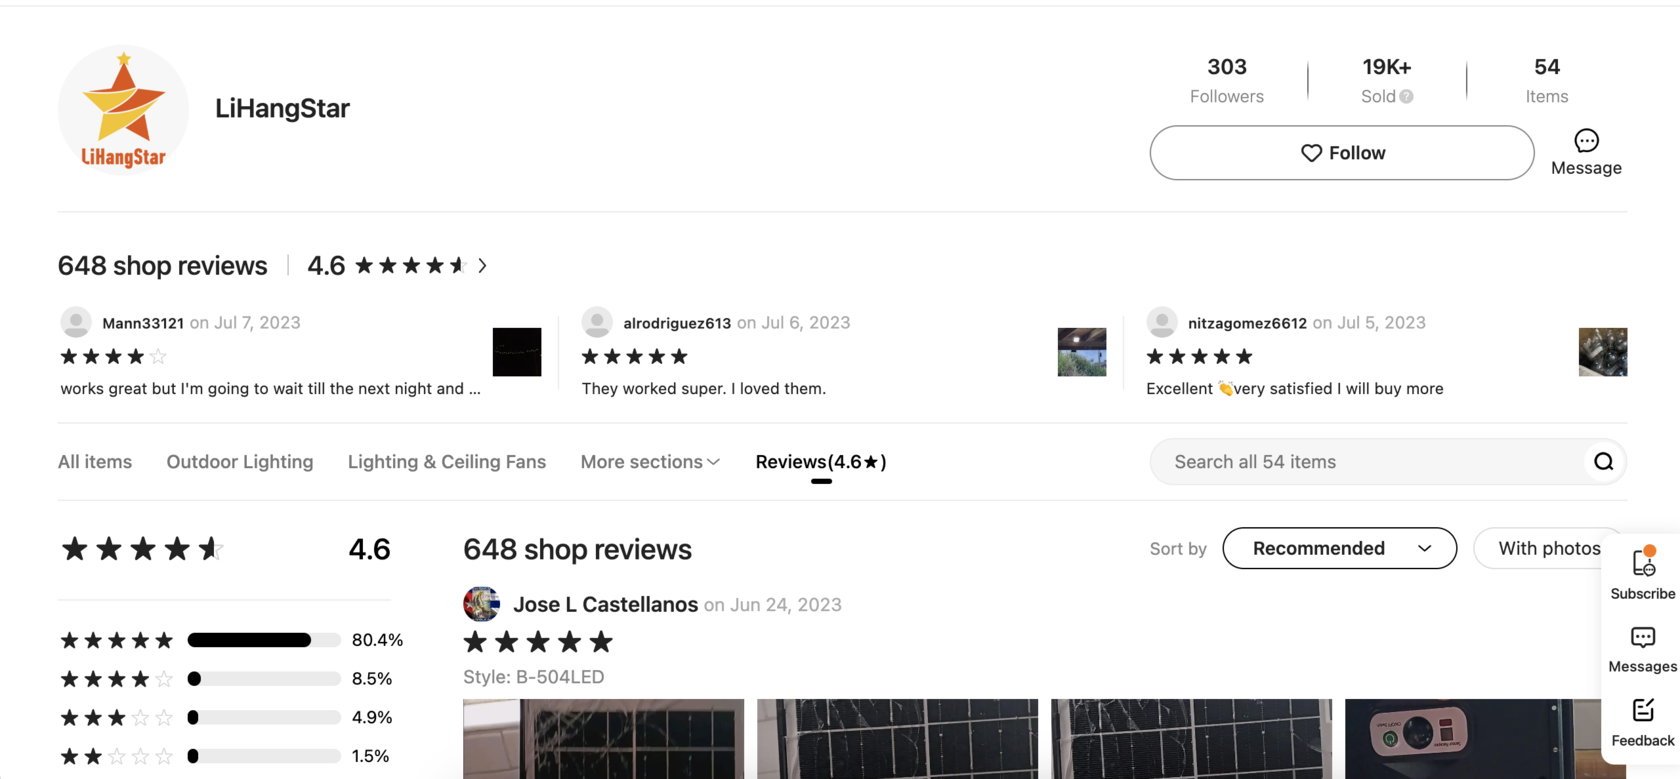Image resolution: width=1680 pixels, height=779 pixels.
Task: Filter reviews by five-star rating row
Action: (x=231, y=640)
